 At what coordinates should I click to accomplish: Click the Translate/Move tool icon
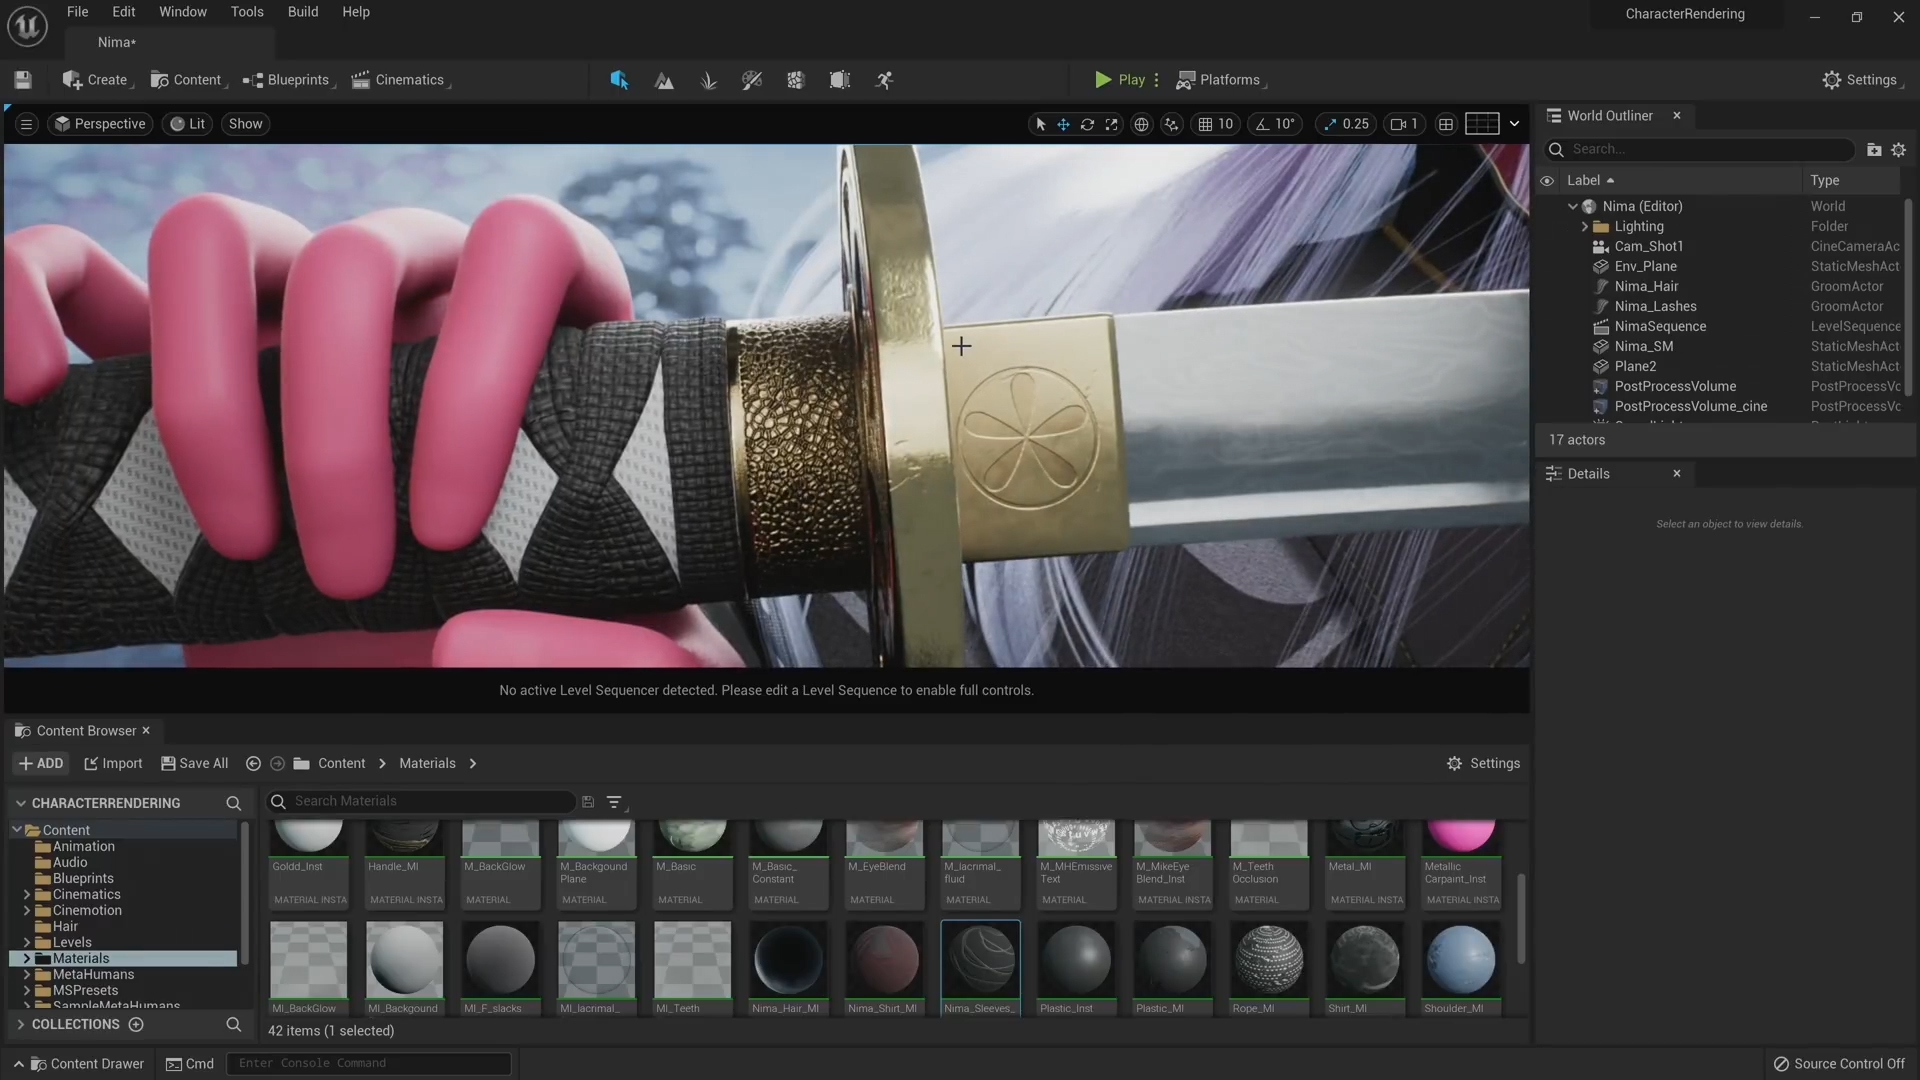point(1063,124)
